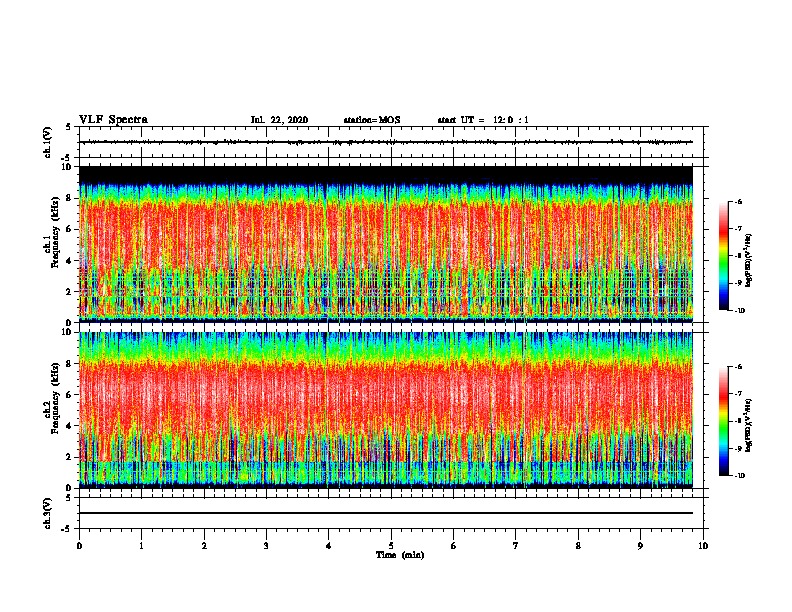This screenshot has width=792, height=612.
Task: Click time axis tick label '4'
Action: click(x=328, y=546)
